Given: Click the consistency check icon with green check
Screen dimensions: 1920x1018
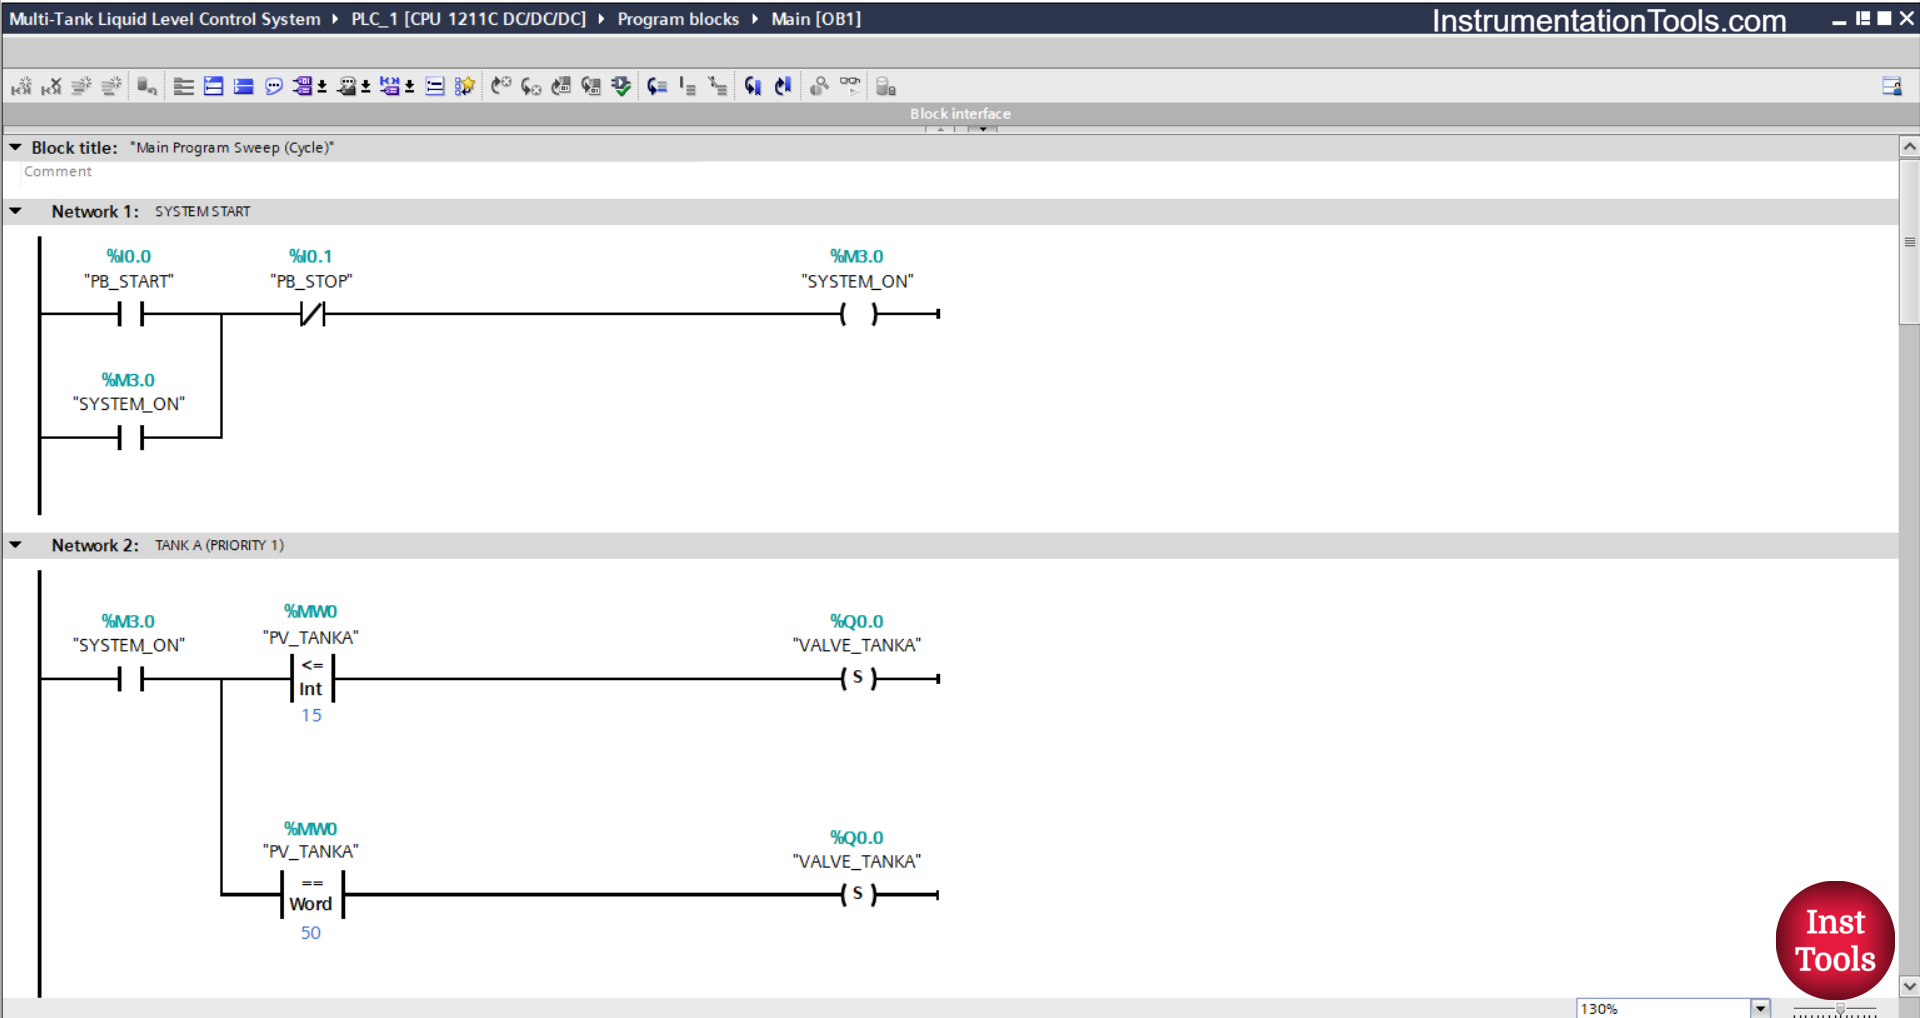Looking at the screenshot, I should click(621, 86).
